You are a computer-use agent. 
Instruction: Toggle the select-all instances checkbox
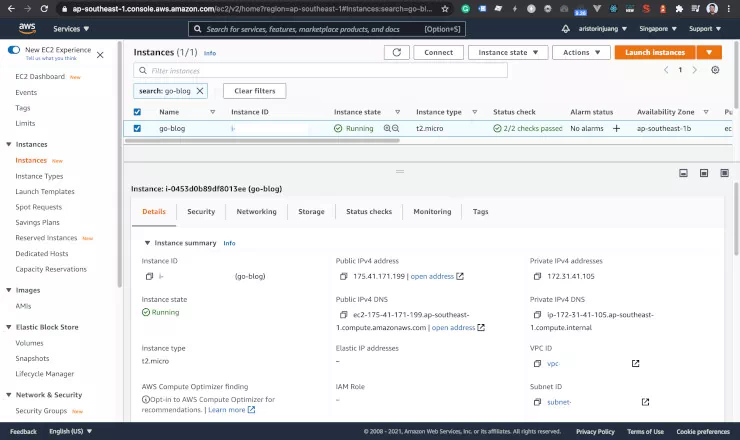(137, 112)
